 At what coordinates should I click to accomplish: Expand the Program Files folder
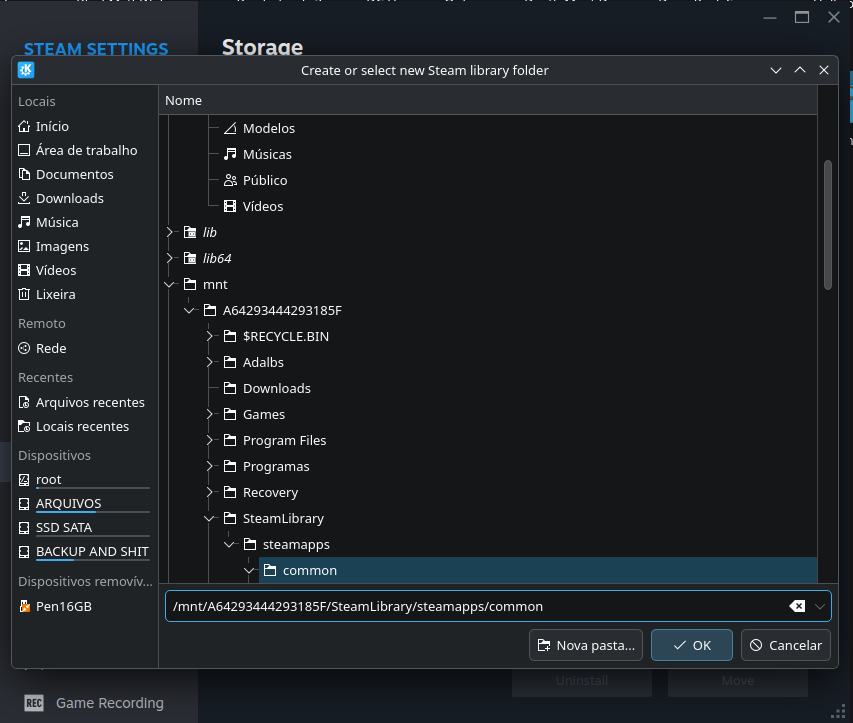pos(210,440)
